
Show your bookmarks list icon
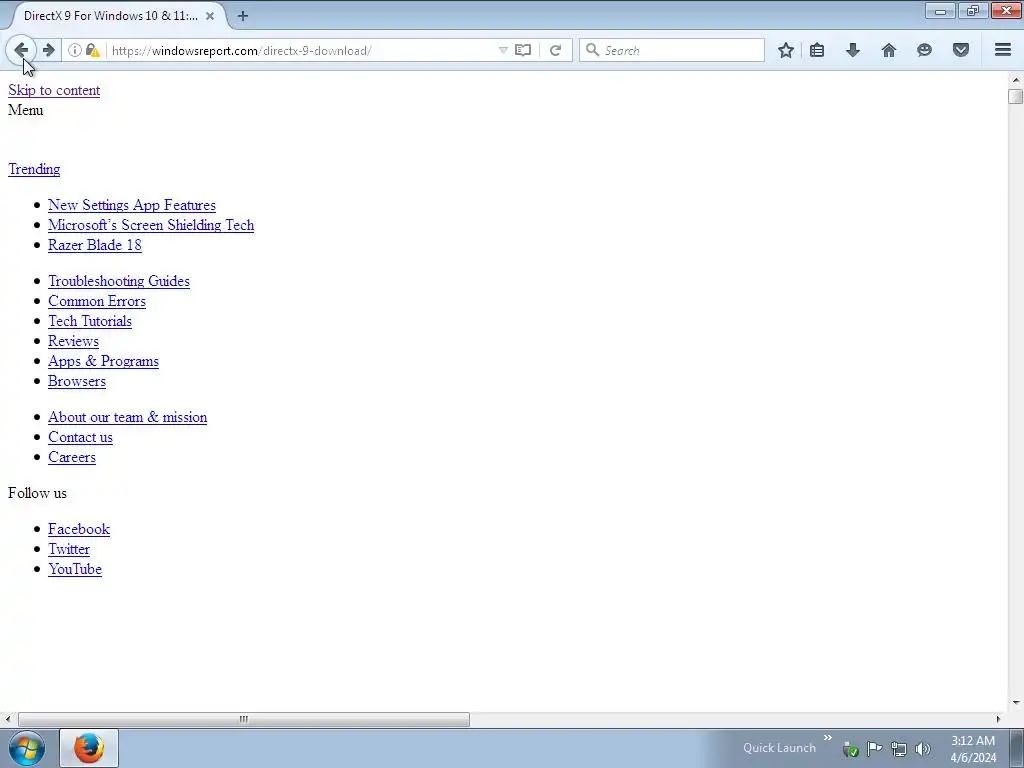(x=817, y=50)
